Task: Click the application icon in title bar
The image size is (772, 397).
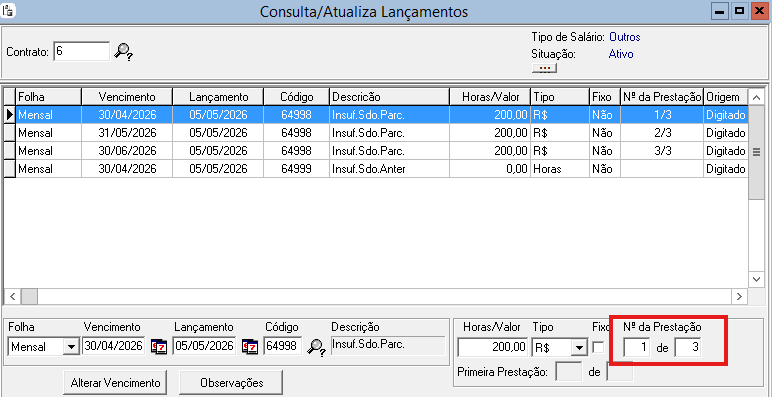Action: [x=7, y=10]
